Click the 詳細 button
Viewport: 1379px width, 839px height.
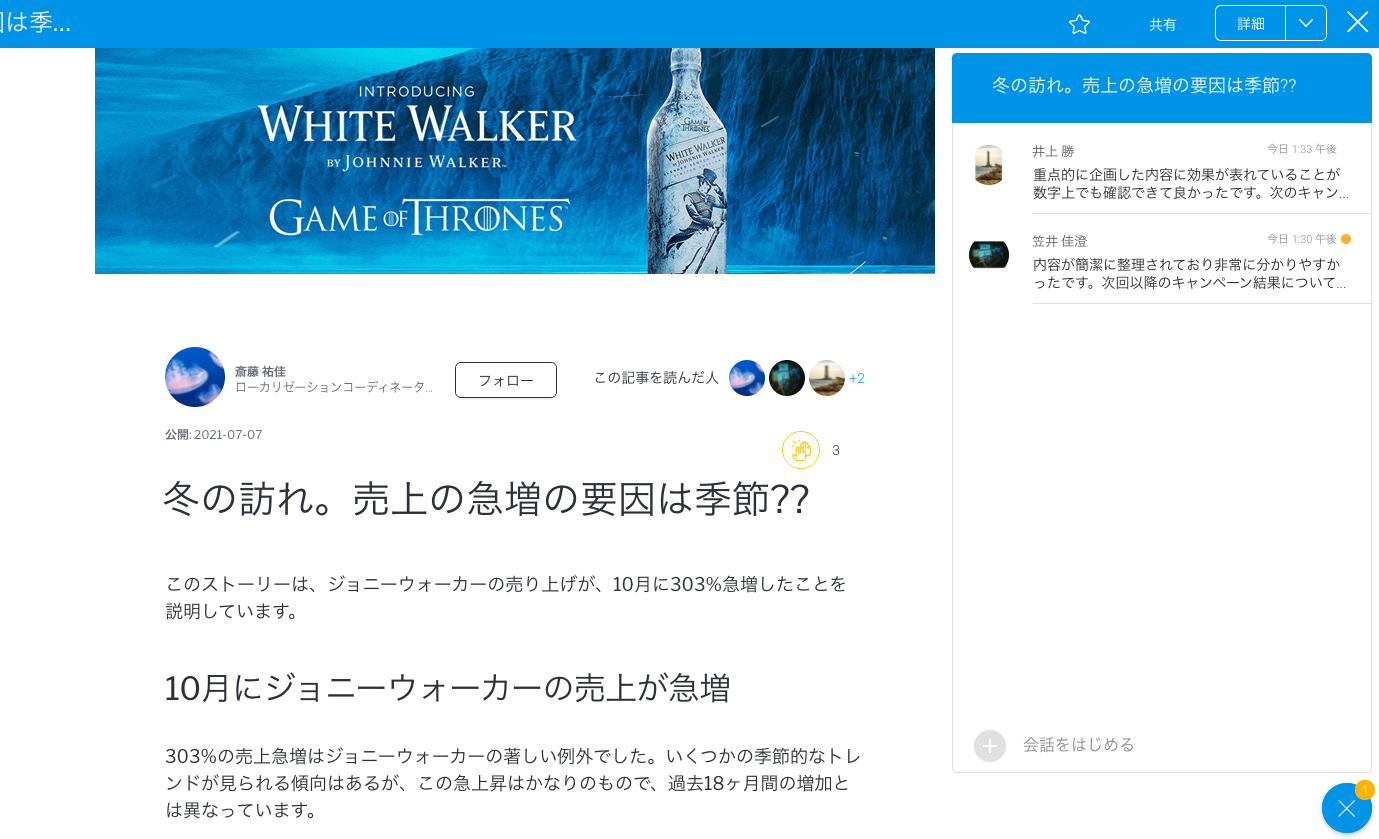point(1251,23)
